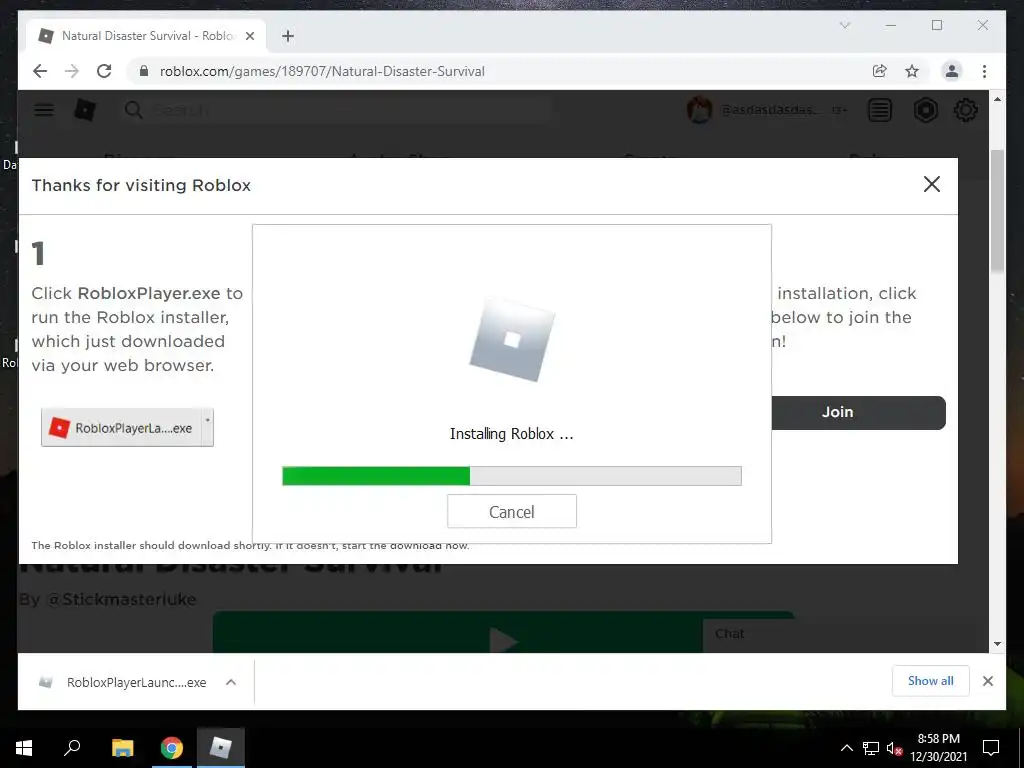The height and width of the screenshot is (768, 1024).
Task: Close the downloads bar
Action: coord(987,681)
